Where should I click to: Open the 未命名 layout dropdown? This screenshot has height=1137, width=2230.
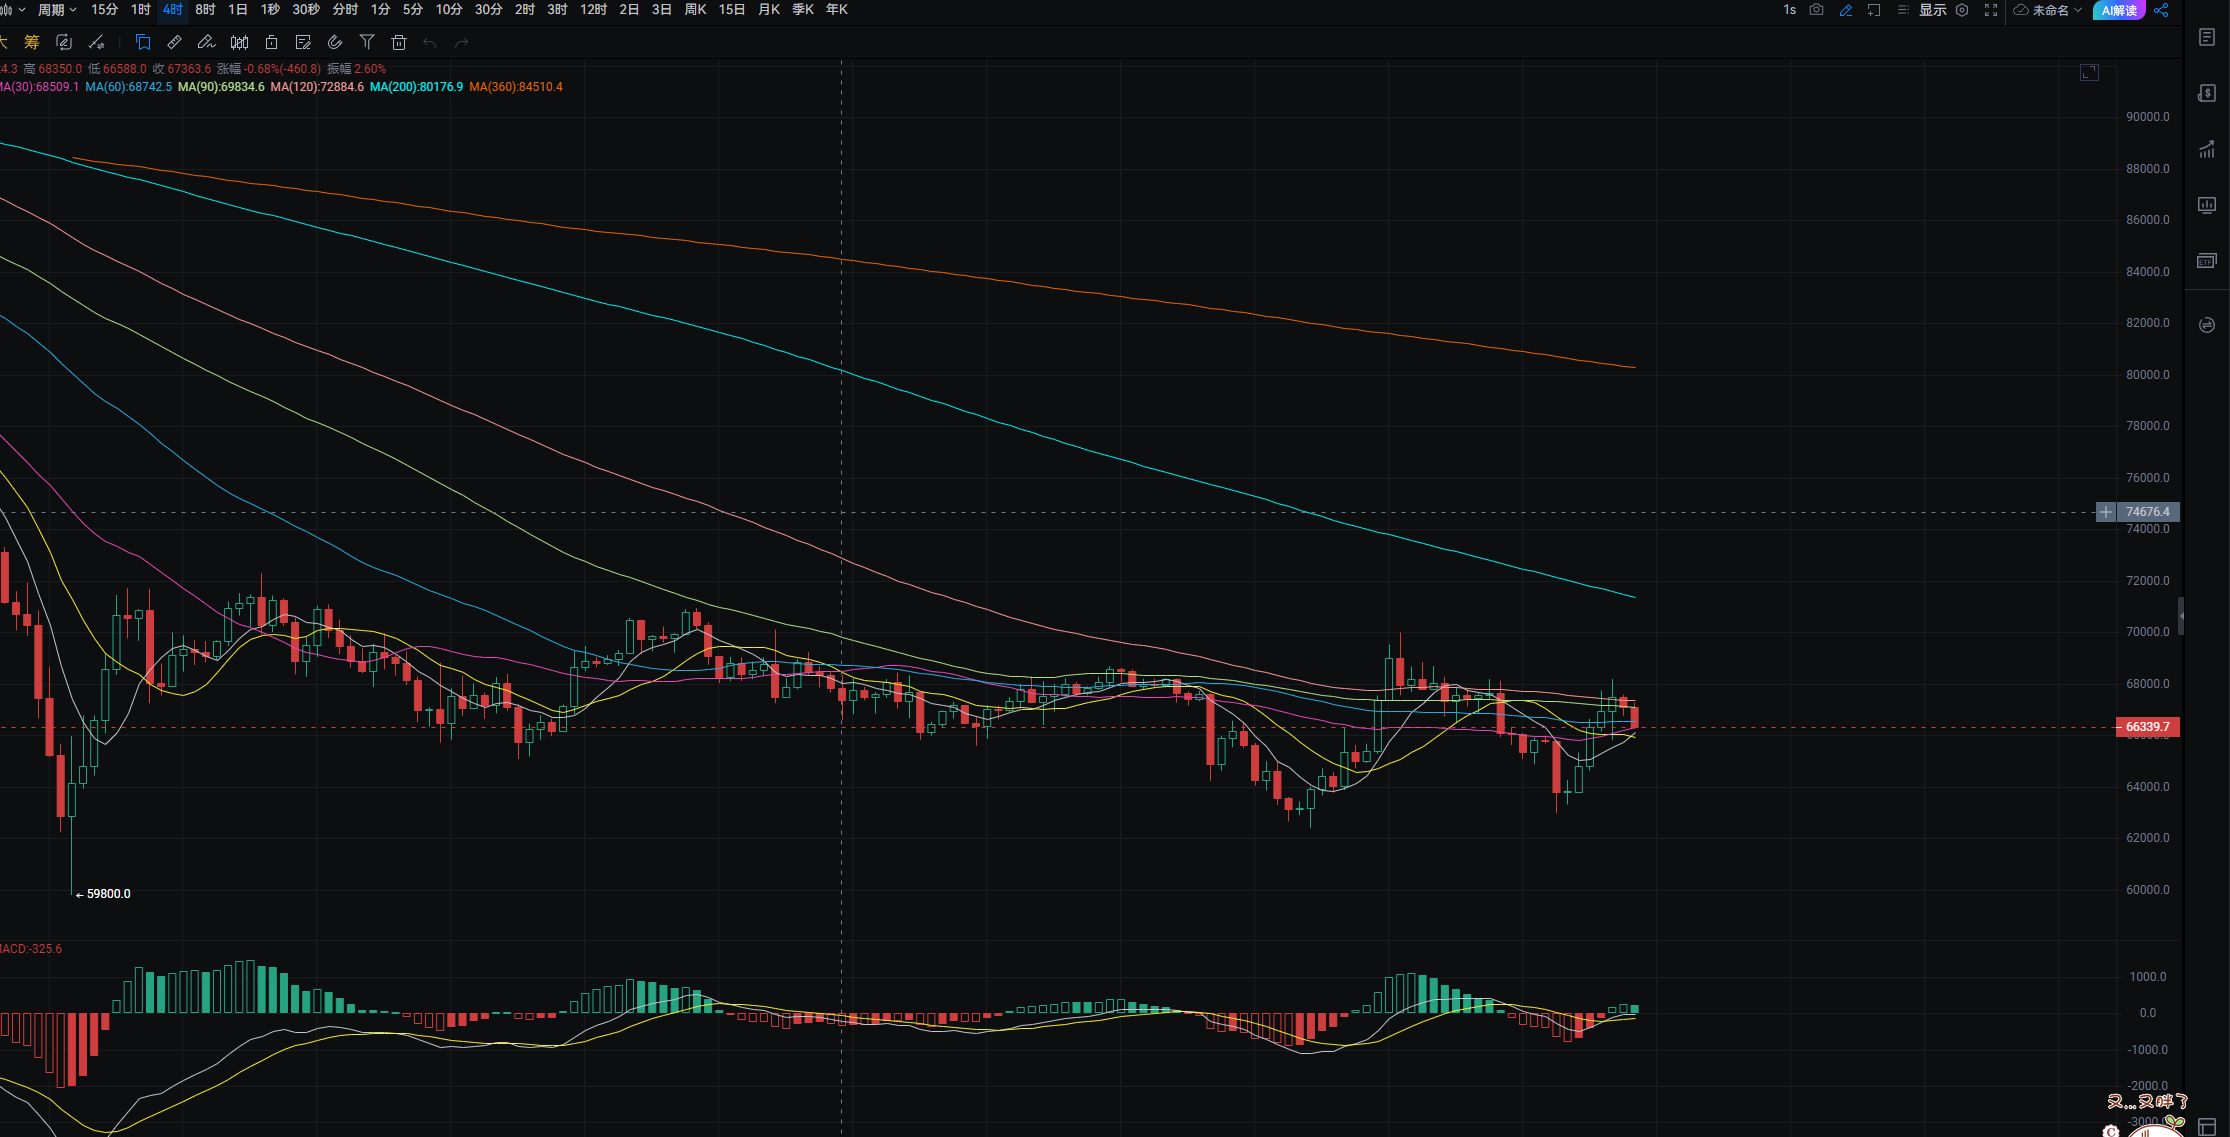[x=2049, y=10]
